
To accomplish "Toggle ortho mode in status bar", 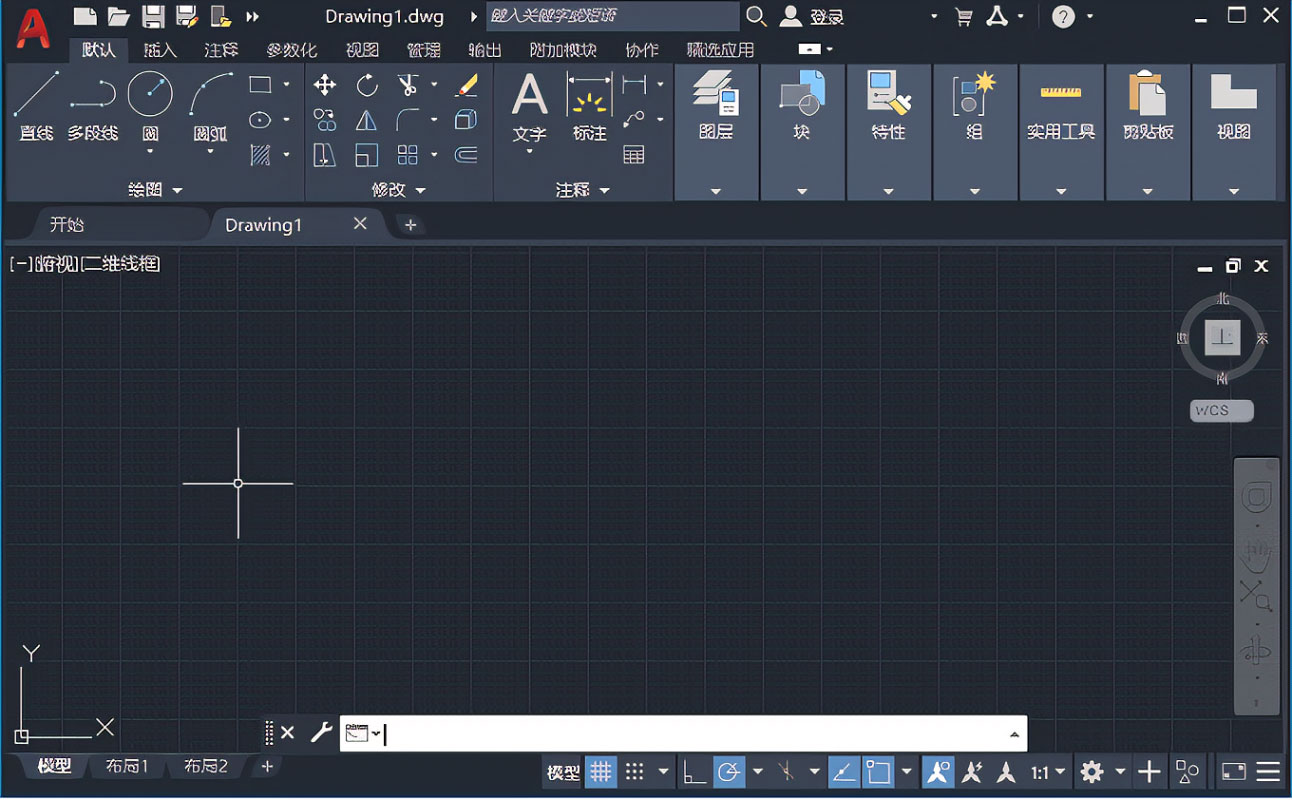I will (x=693, y=772).
